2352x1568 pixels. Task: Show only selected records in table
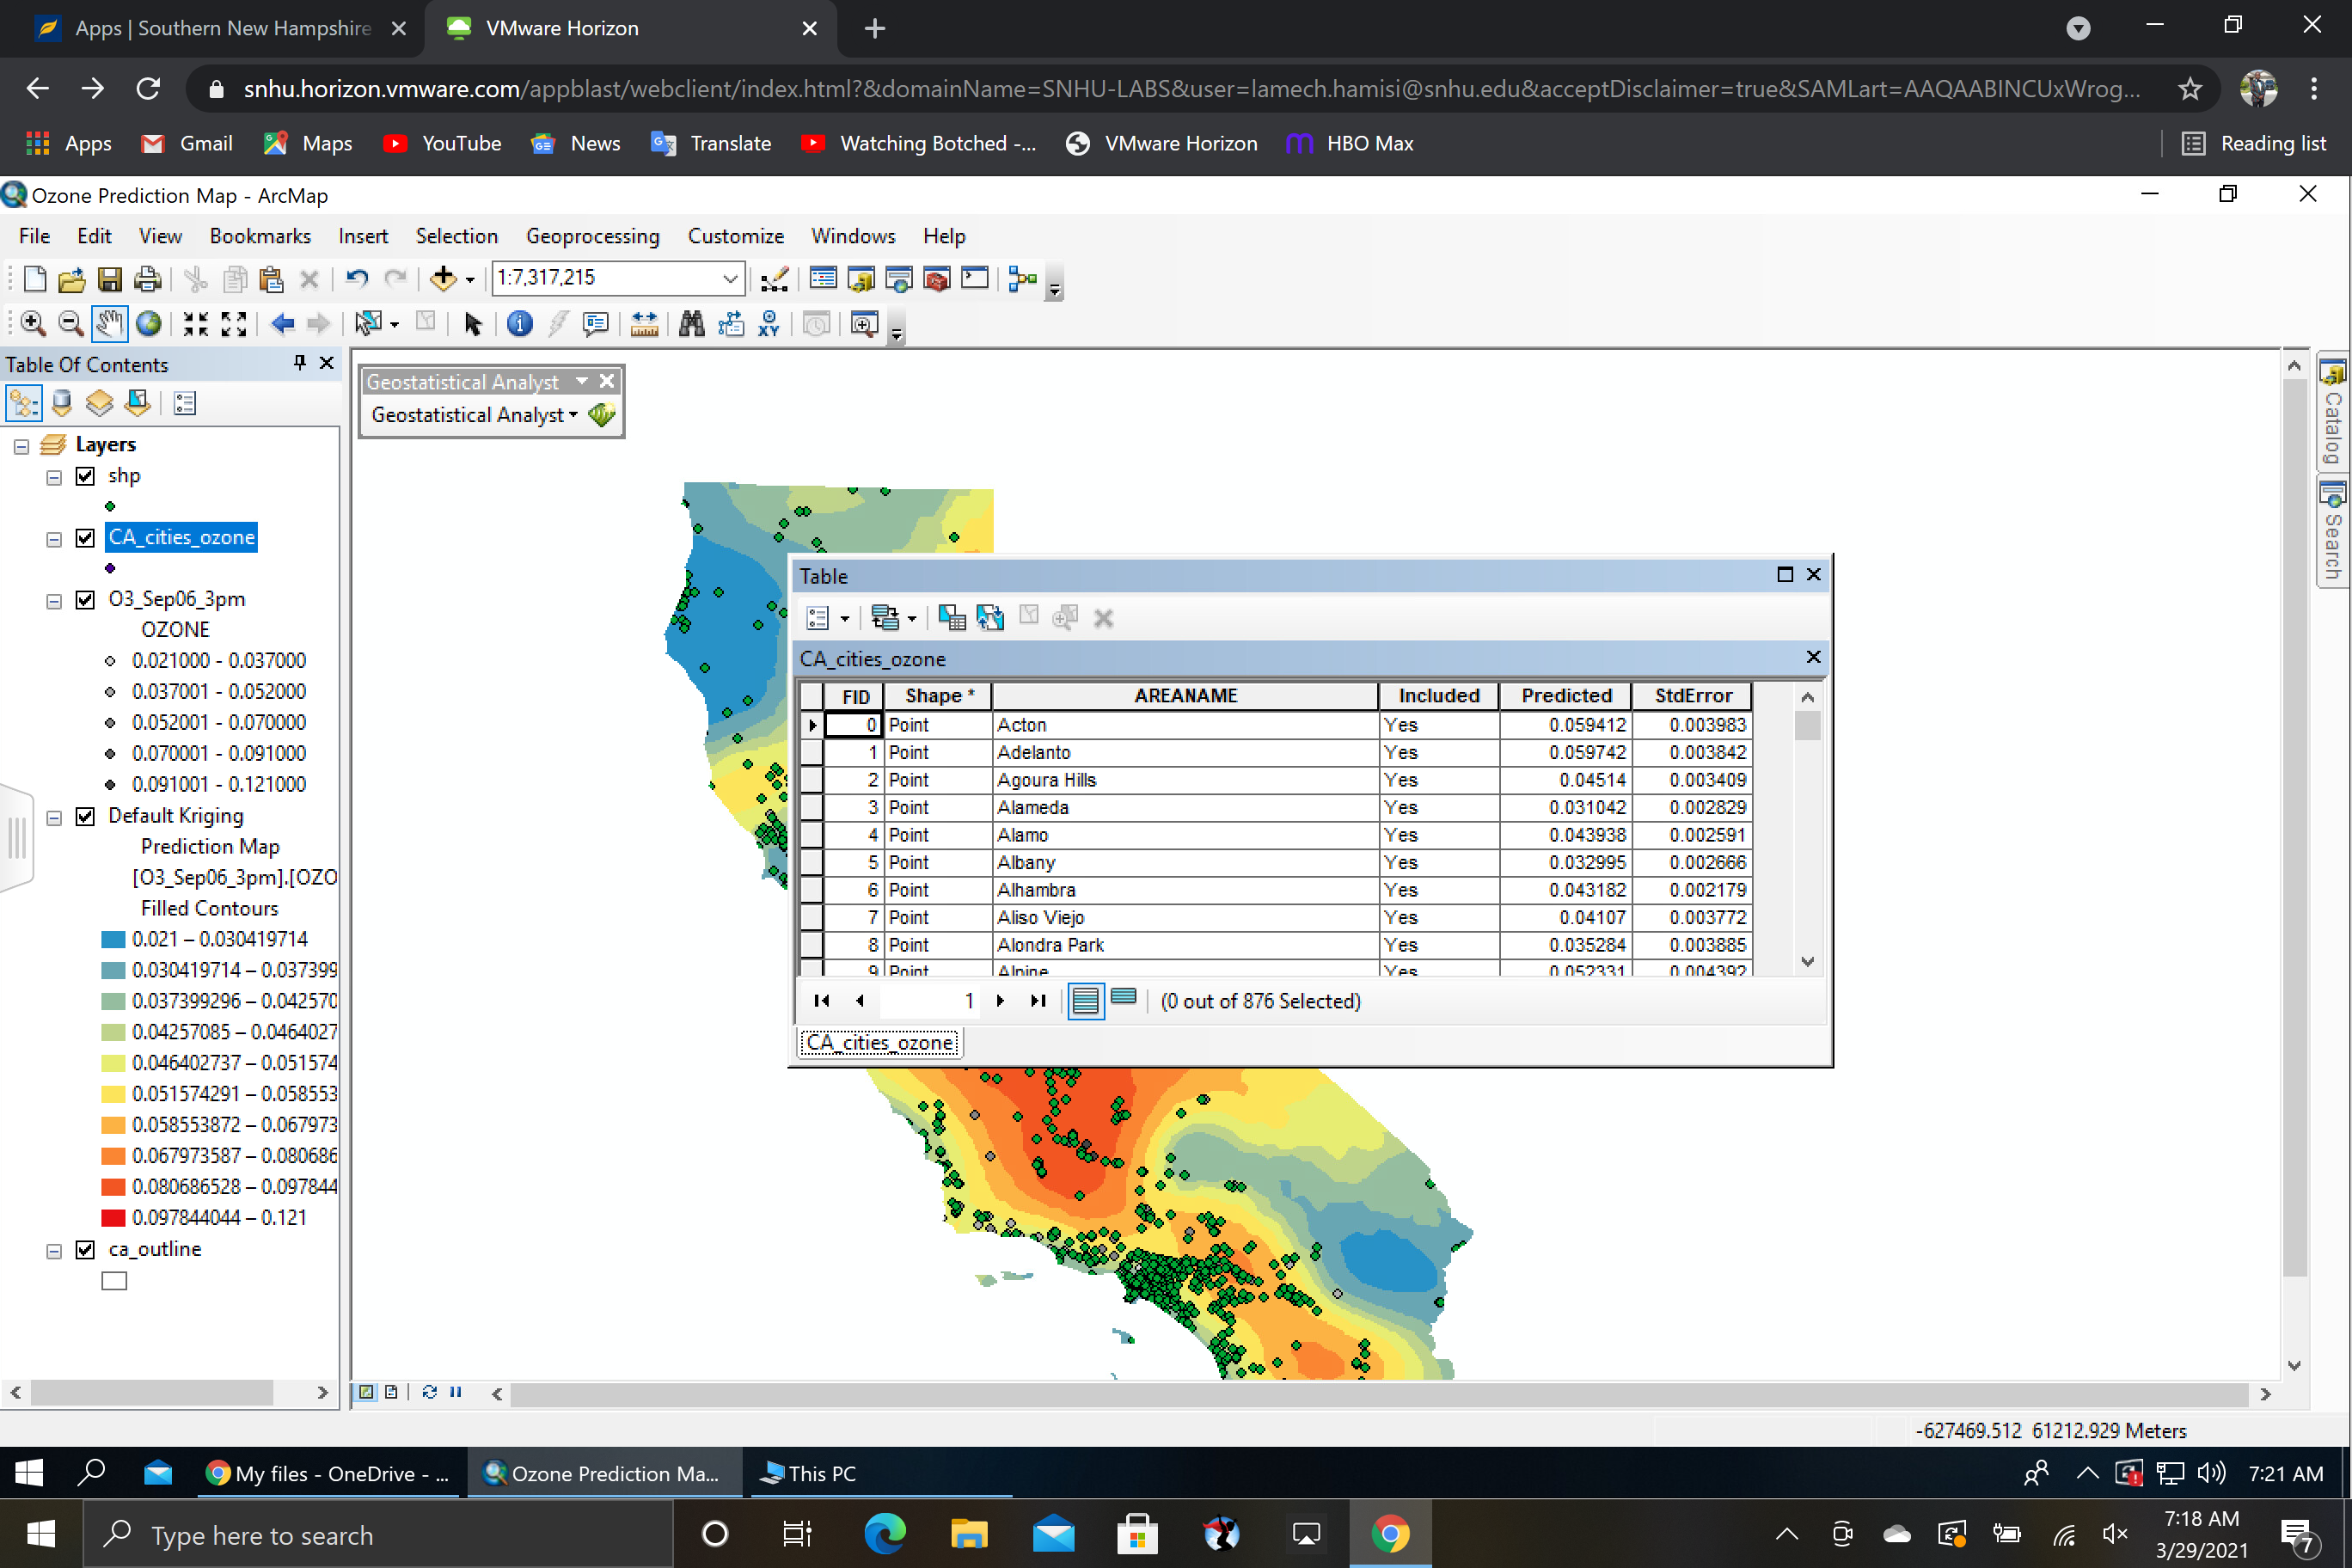coord(1124,998)
